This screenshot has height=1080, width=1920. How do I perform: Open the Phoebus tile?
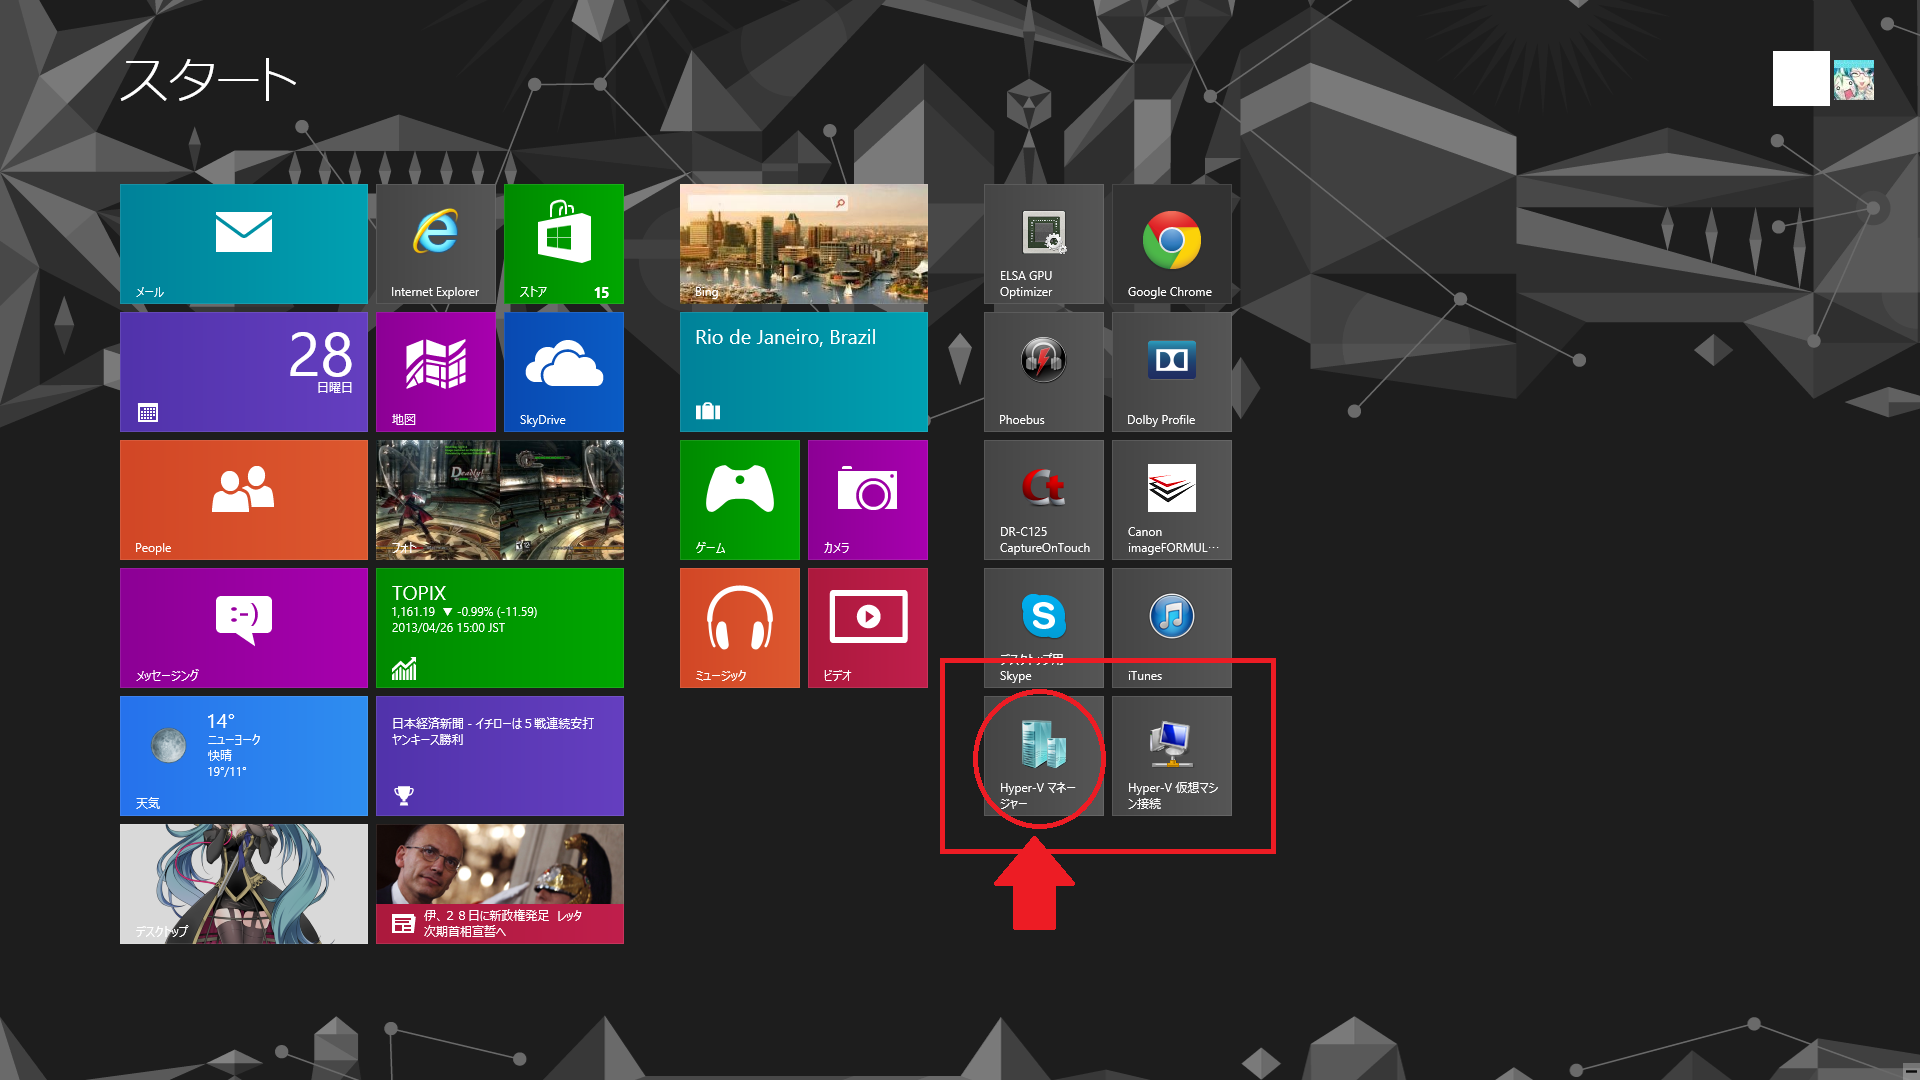pos(1043,371)
